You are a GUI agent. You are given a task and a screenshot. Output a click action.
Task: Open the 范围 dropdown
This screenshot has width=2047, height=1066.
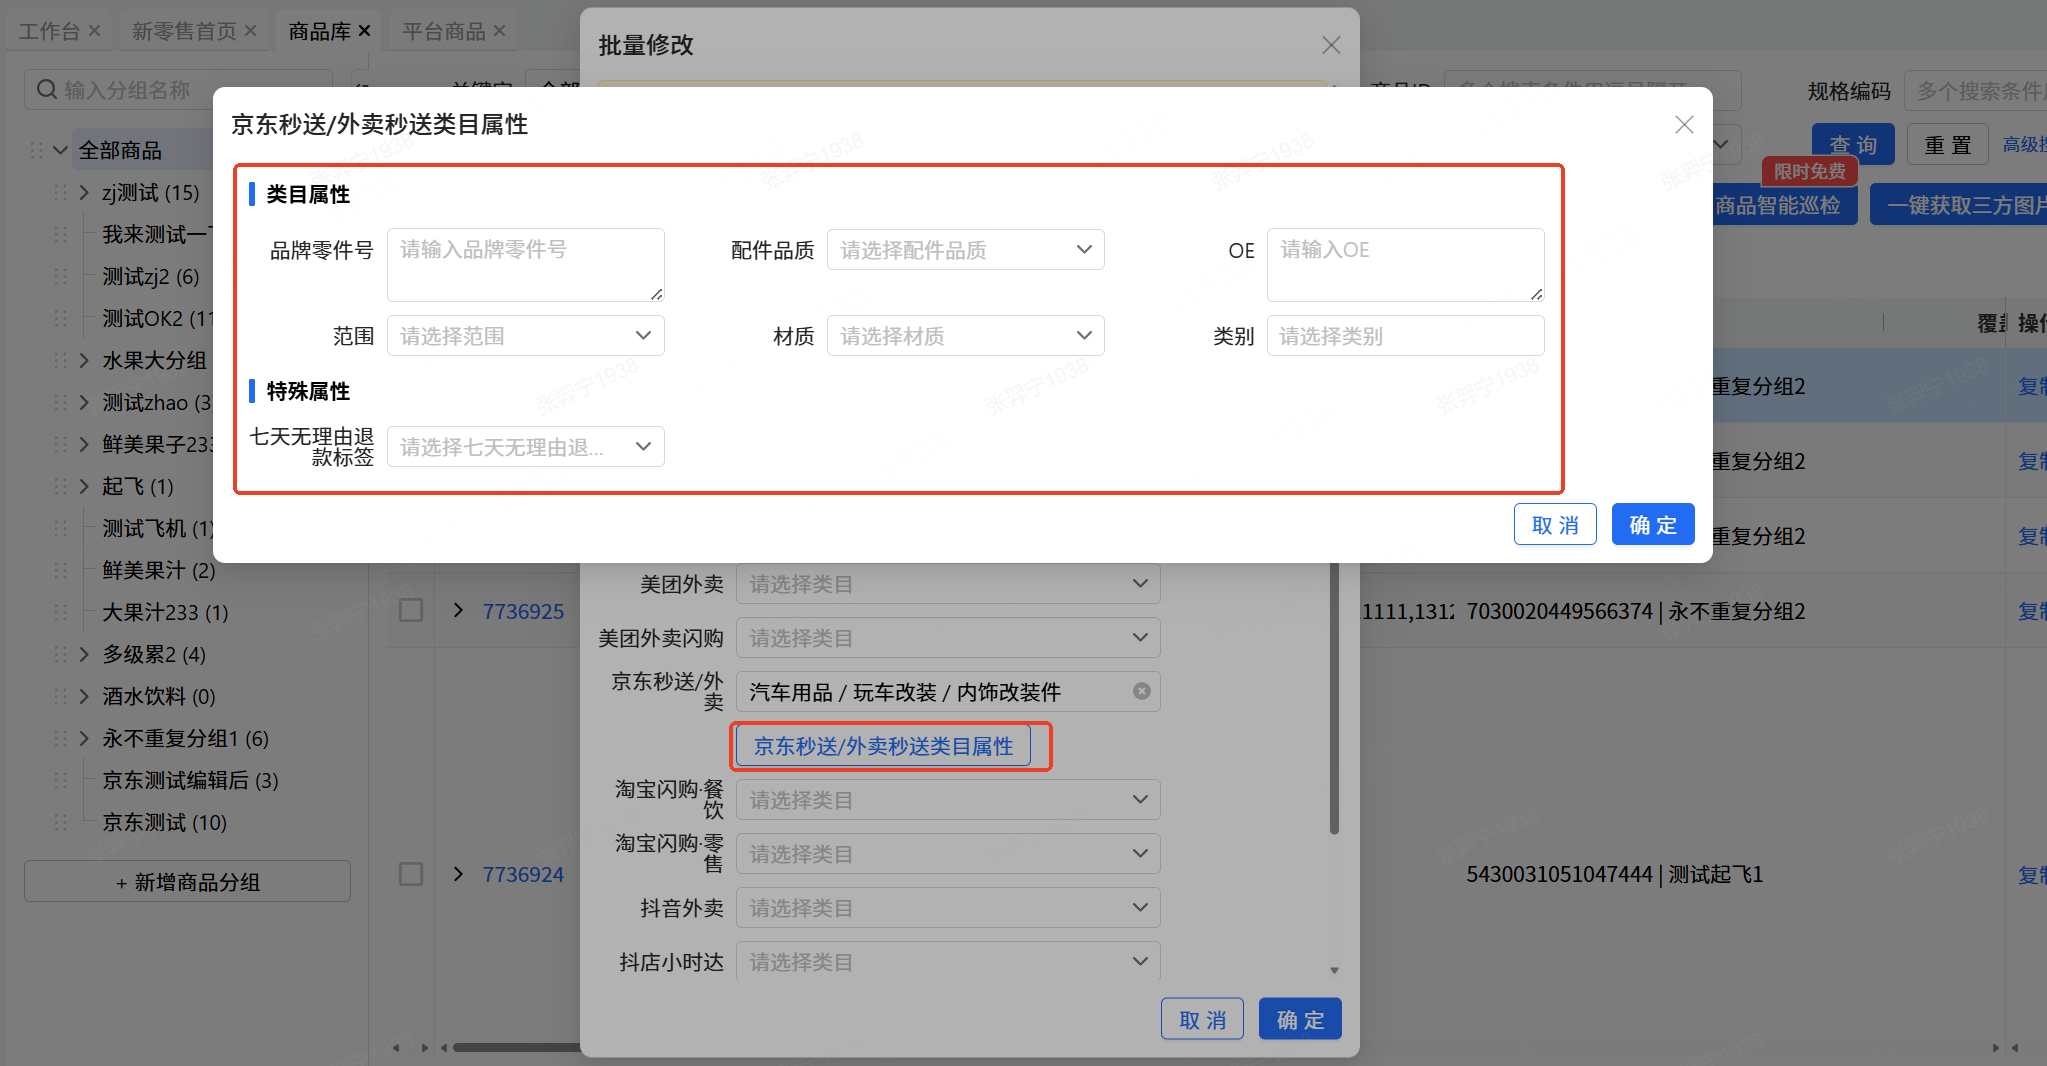525,336
